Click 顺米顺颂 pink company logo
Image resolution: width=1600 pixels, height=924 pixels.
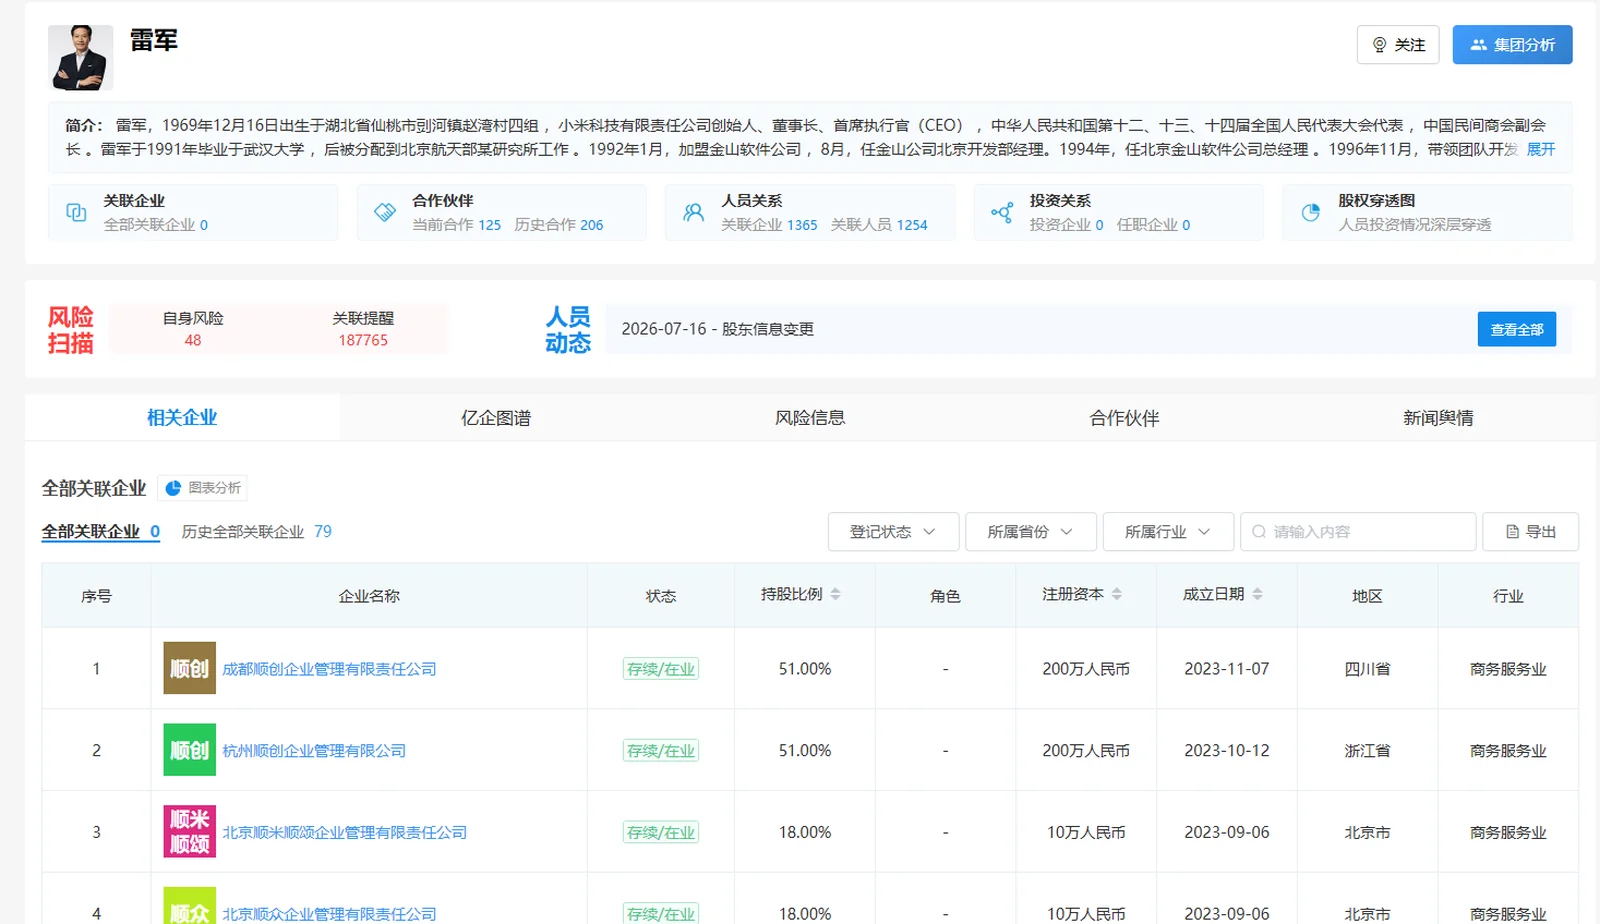190,832
